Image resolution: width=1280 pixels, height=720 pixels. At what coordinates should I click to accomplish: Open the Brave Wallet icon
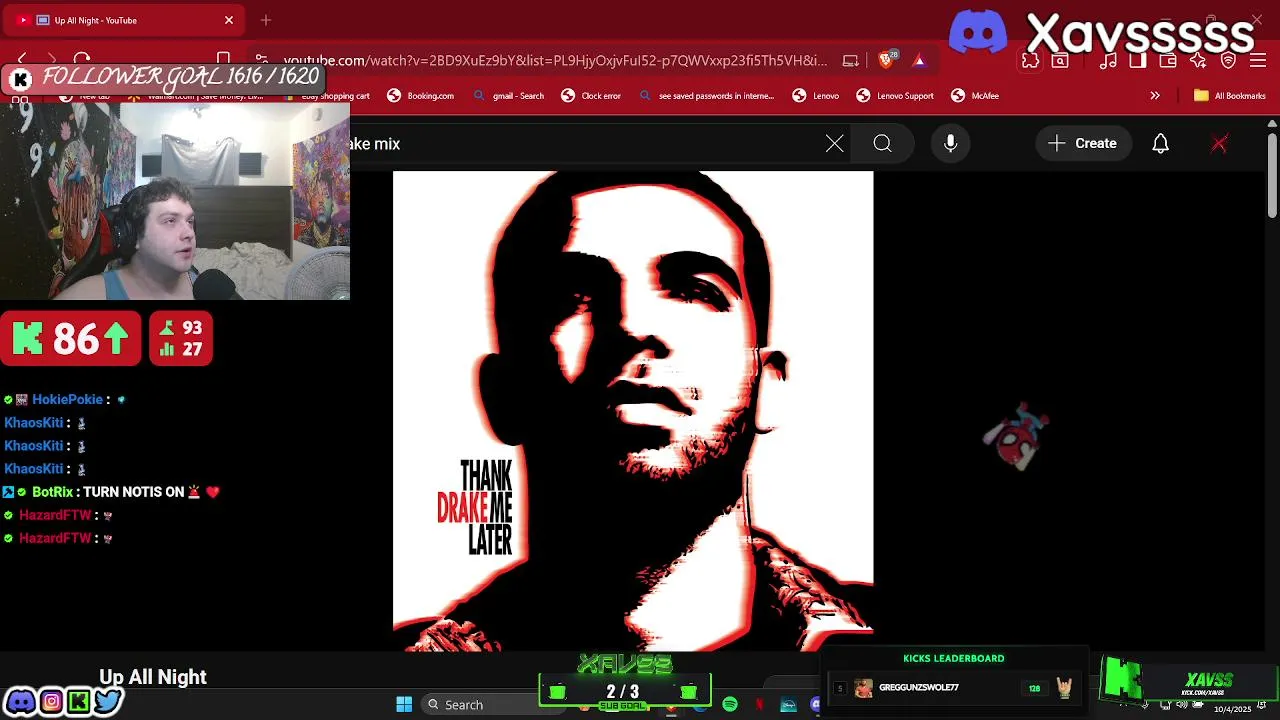coord(1168,61)
